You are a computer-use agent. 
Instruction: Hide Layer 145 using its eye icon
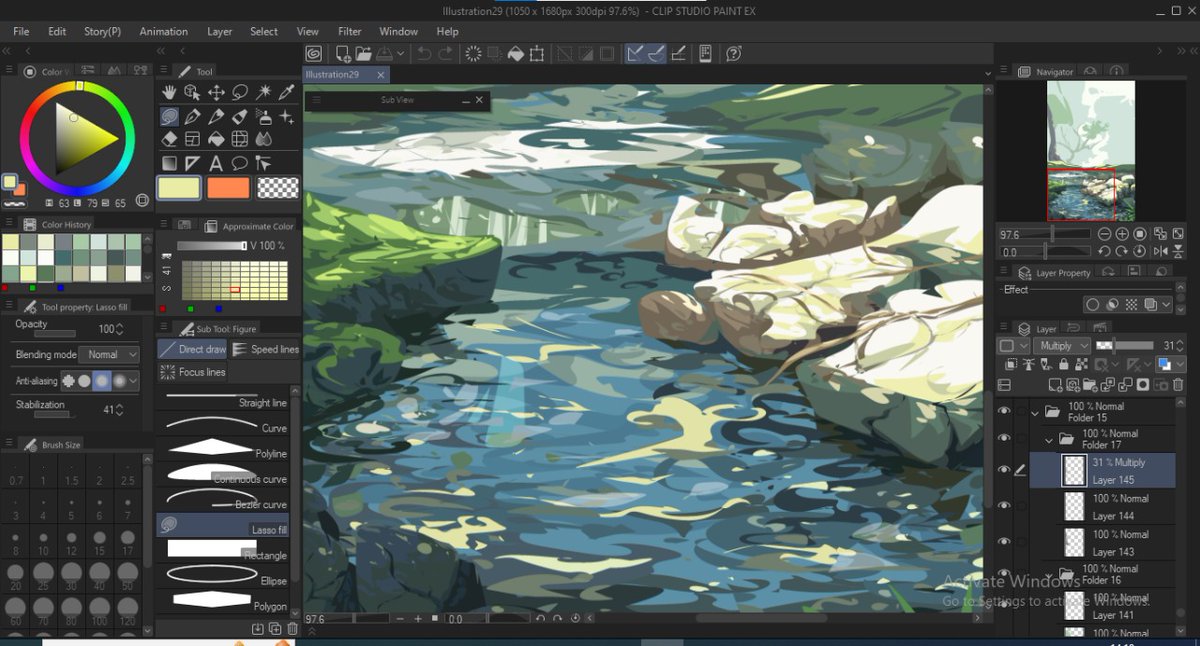click(1004, 470)
